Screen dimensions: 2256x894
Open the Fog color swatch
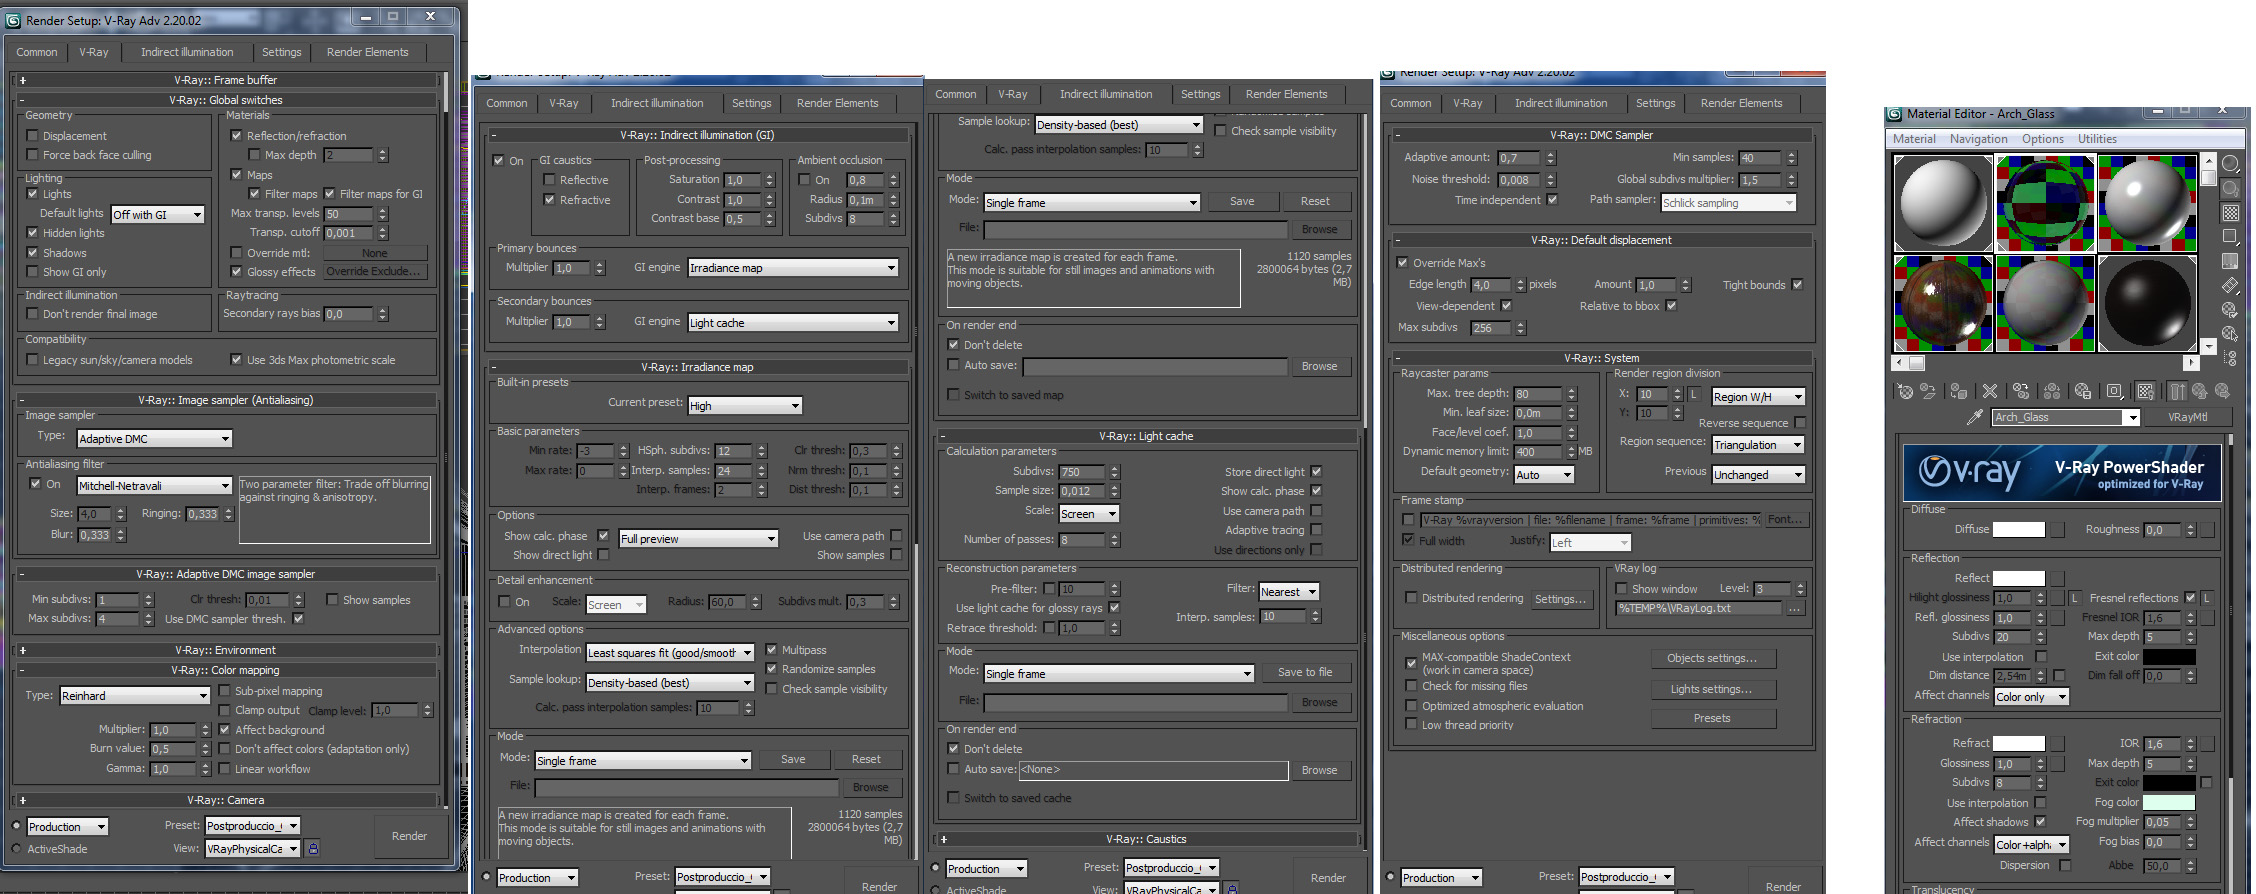point(2168,802)
